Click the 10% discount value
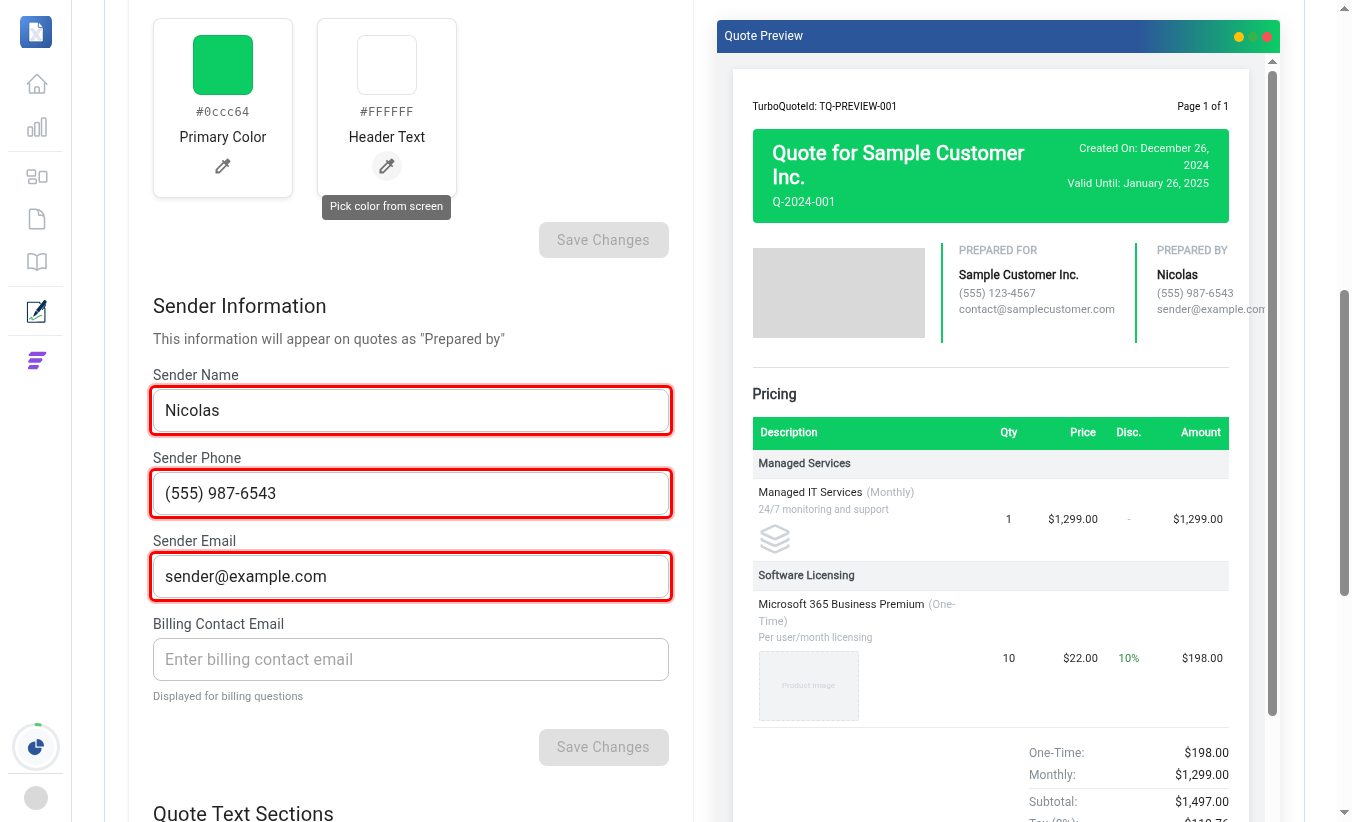Viewport: 1352px width, 822px height. 1129,658
